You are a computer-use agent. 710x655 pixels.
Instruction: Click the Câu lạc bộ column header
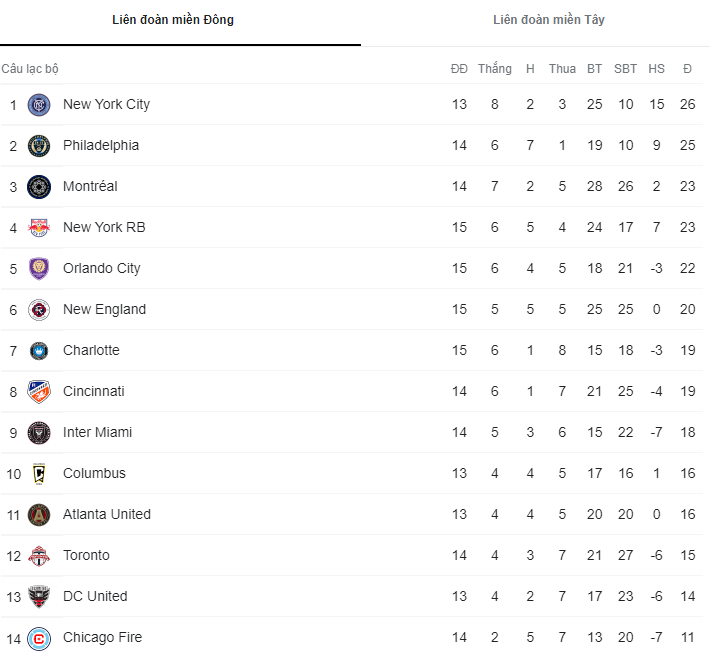[30, 69]
